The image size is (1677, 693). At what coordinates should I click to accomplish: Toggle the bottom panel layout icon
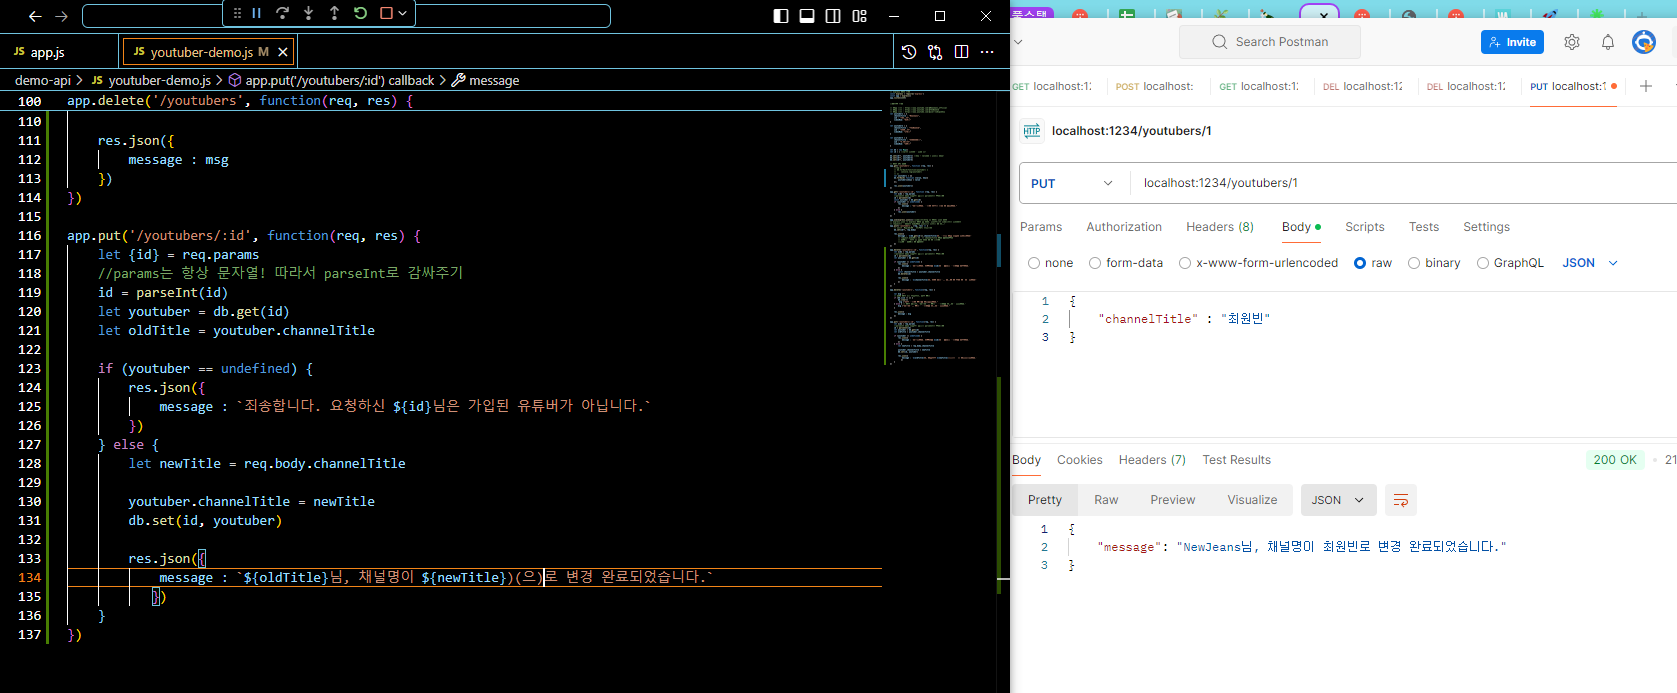point(807,16)
